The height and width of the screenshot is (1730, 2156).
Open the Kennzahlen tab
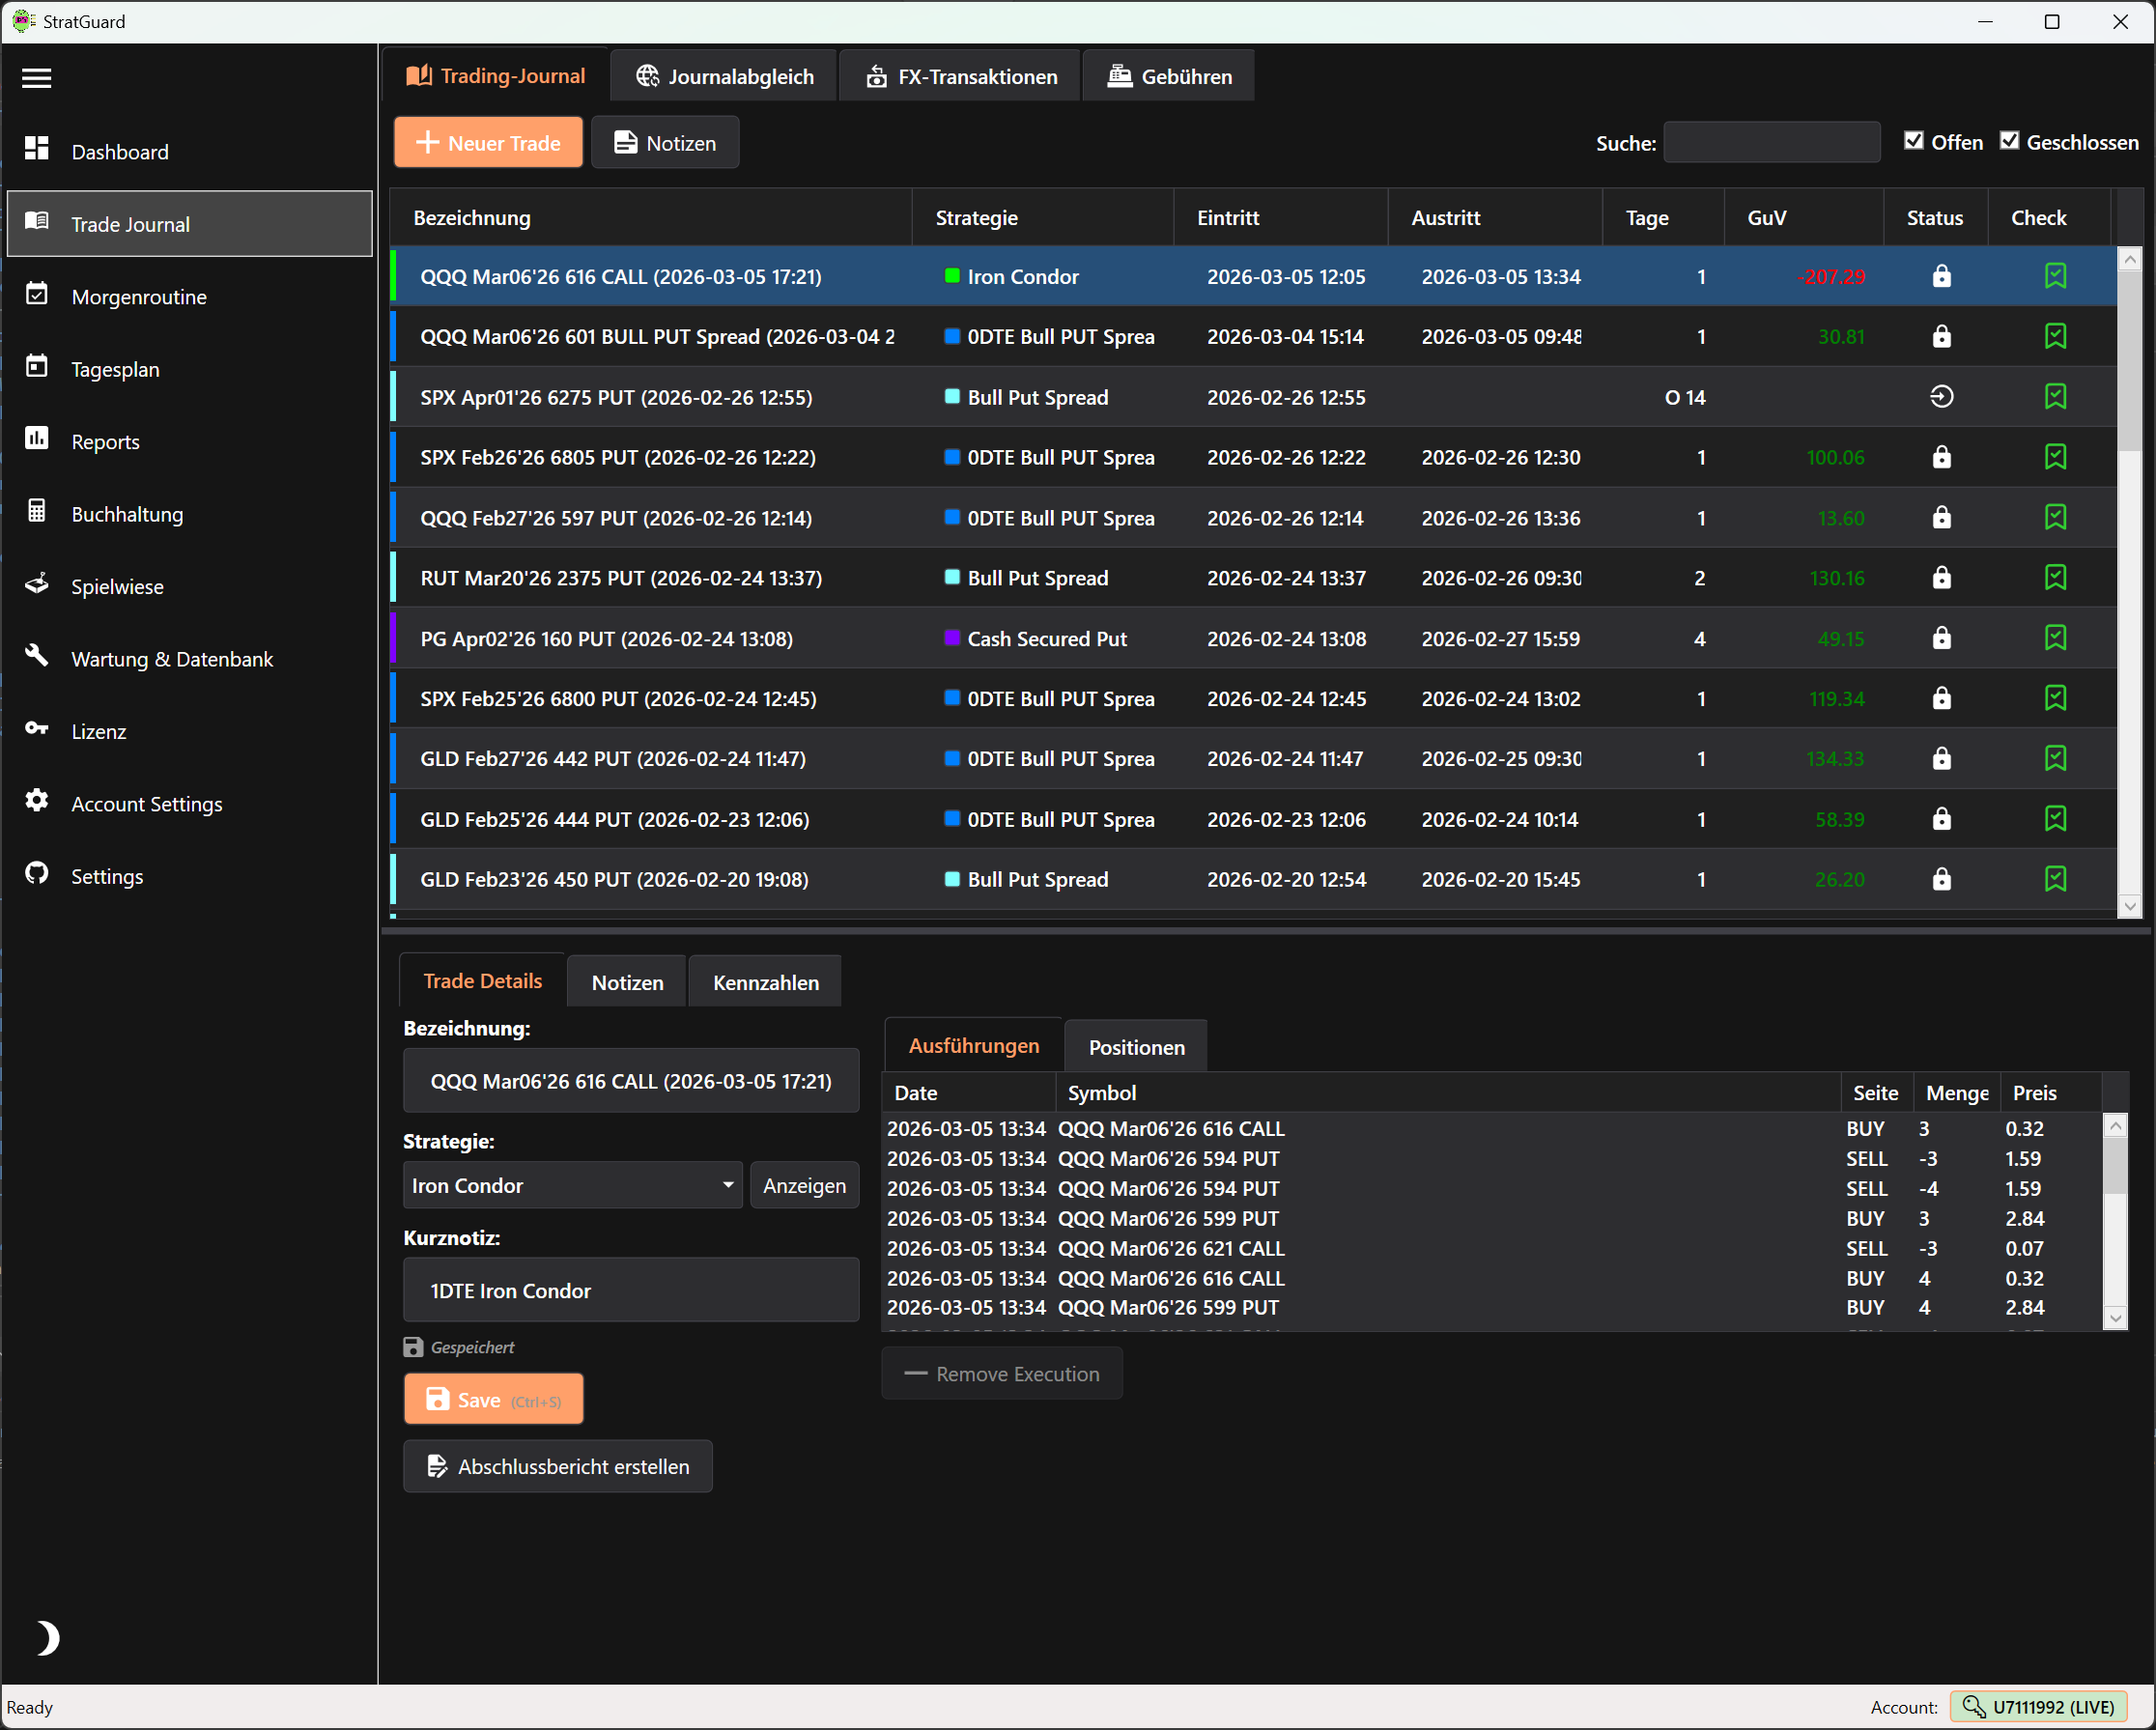(x=765, y=983)
